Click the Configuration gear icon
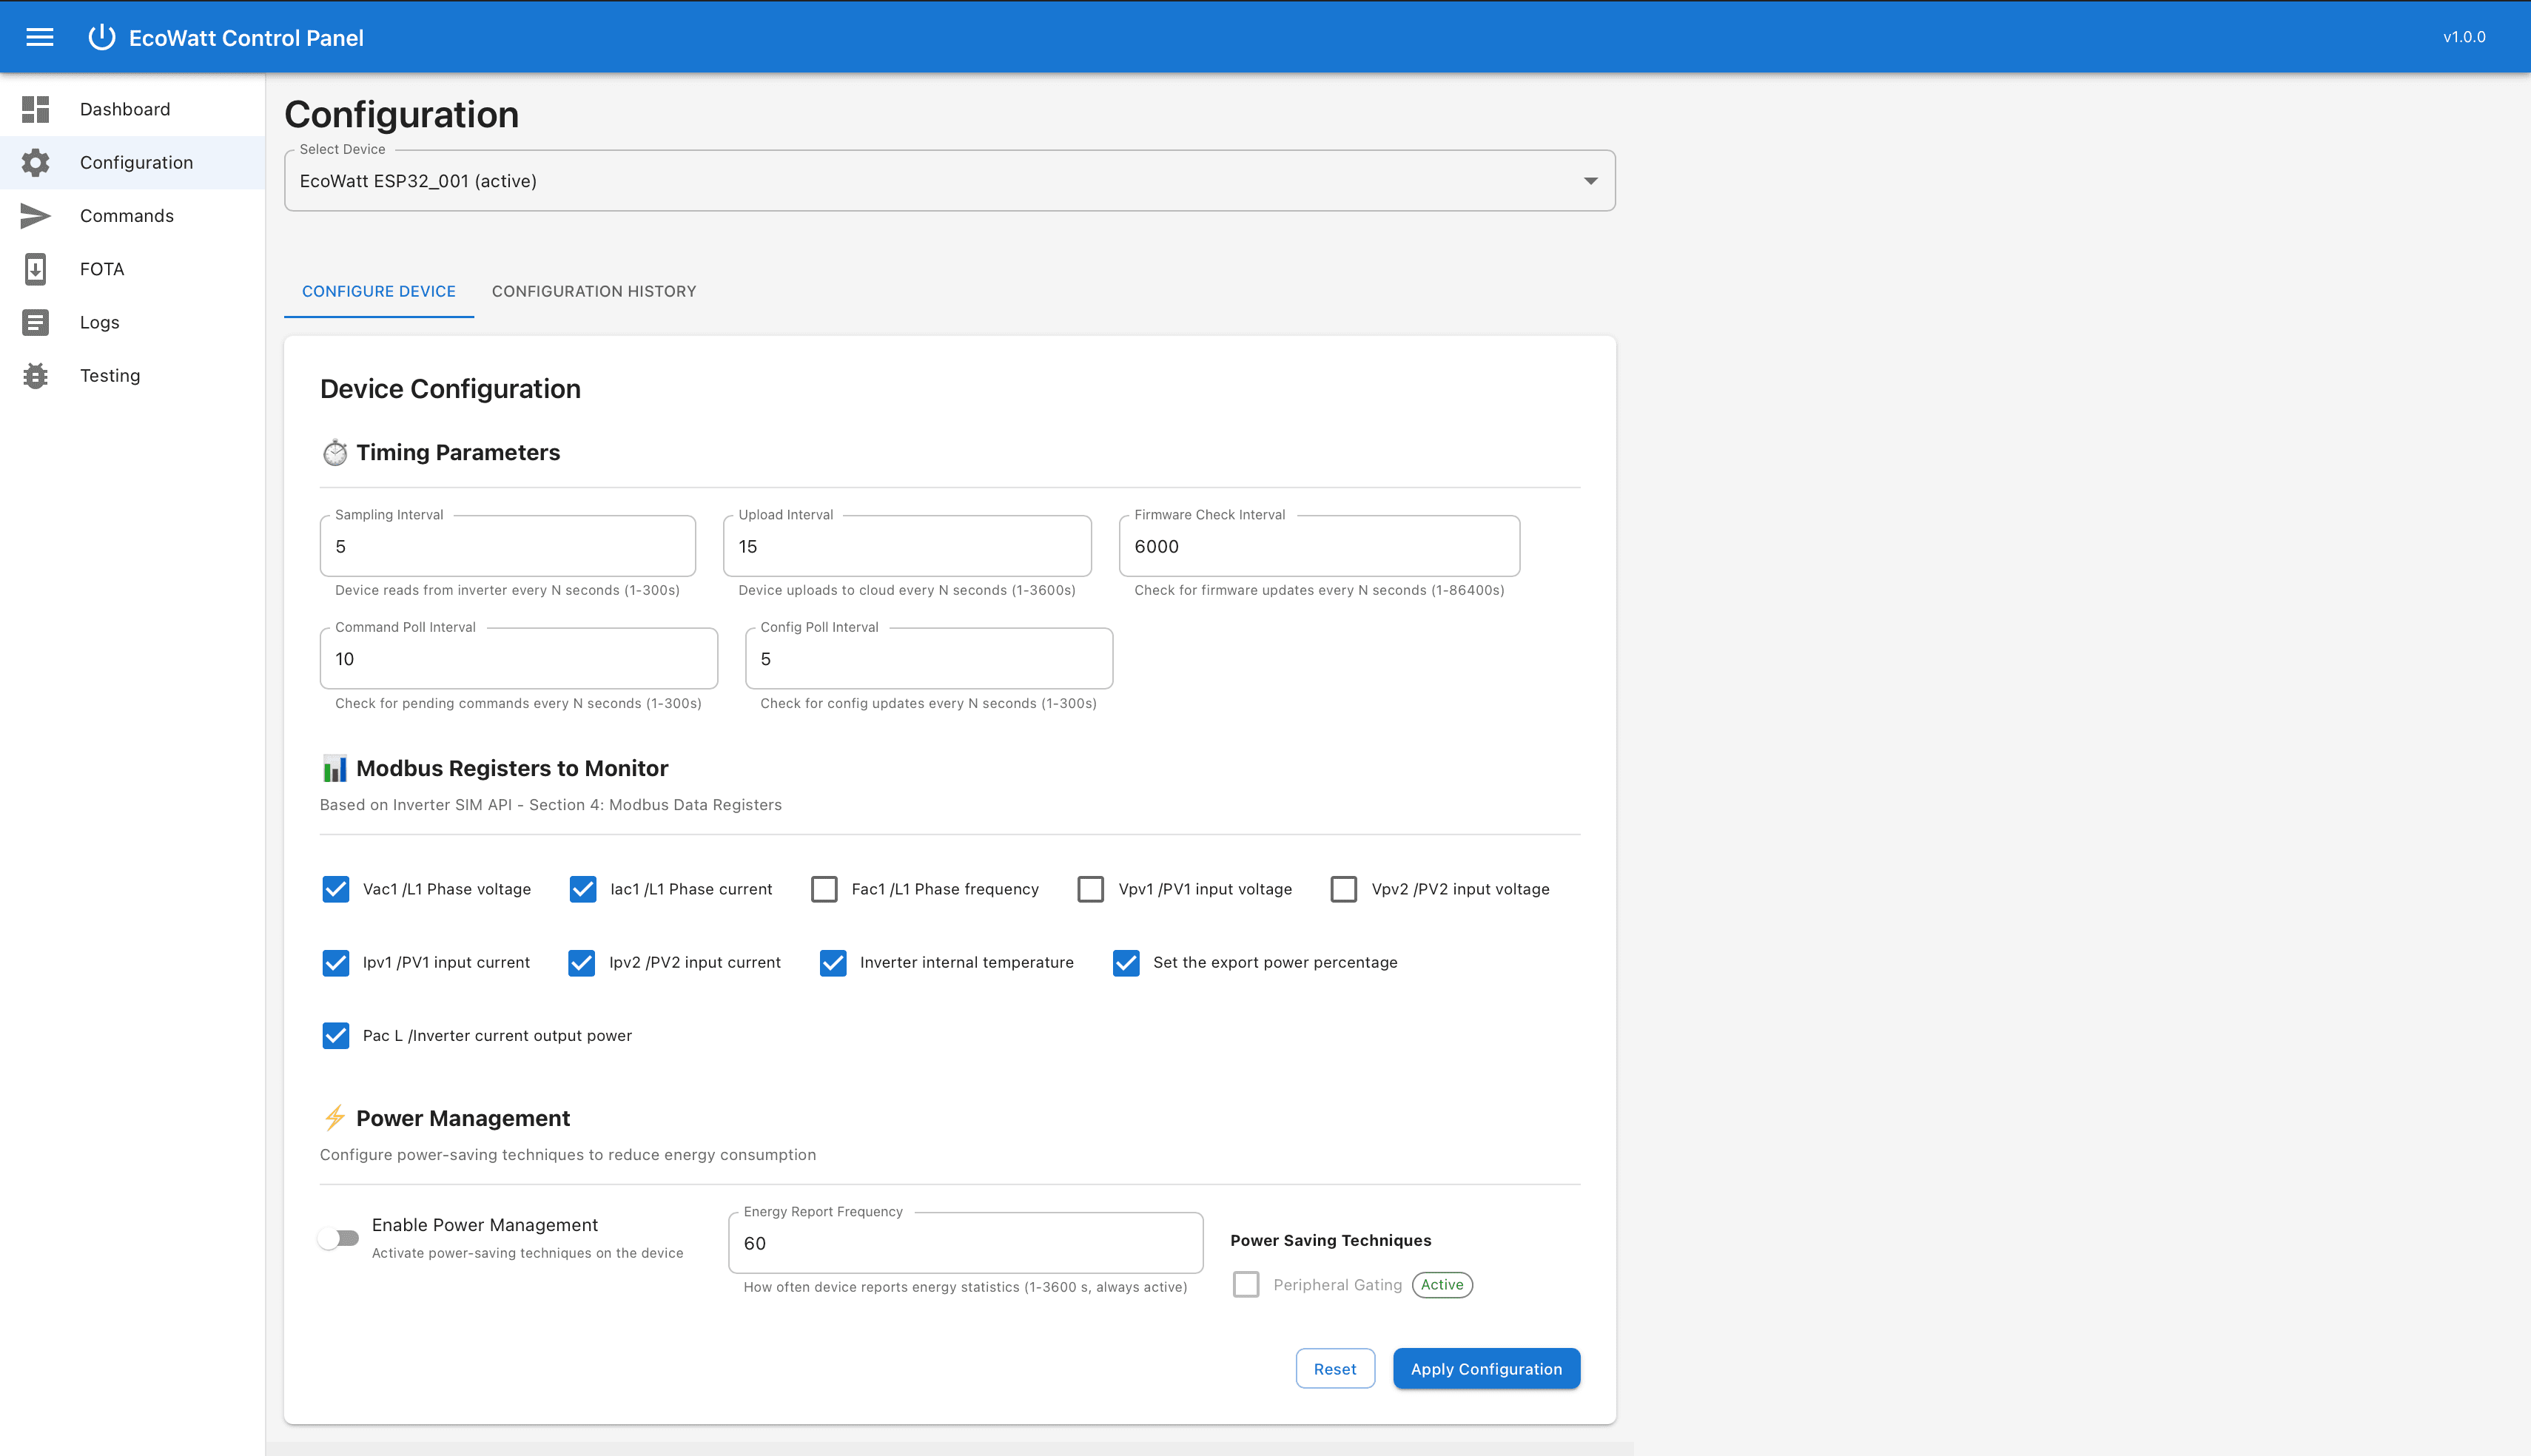Screen dimensions: 2531x1456 tap(35, 162)
